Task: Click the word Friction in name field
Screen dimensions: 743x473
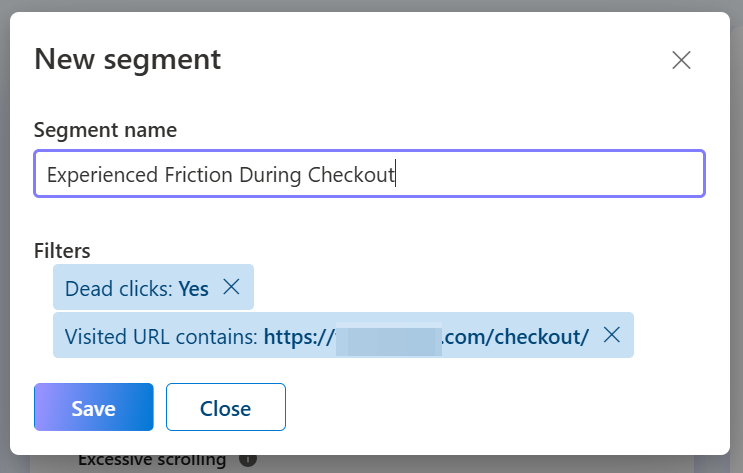Action: coord(199,175)
